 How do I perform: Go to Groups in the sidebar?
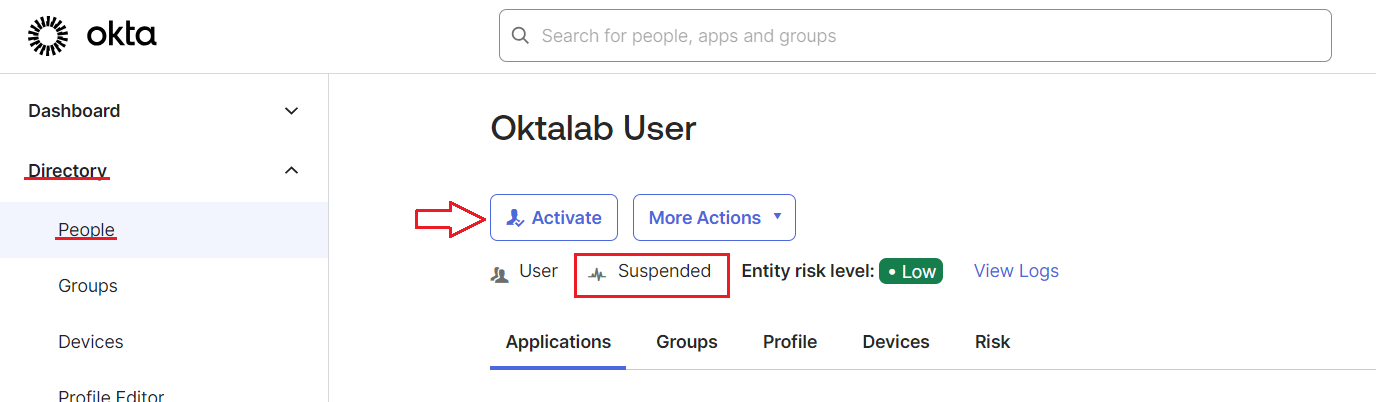(x=88, y=286)
